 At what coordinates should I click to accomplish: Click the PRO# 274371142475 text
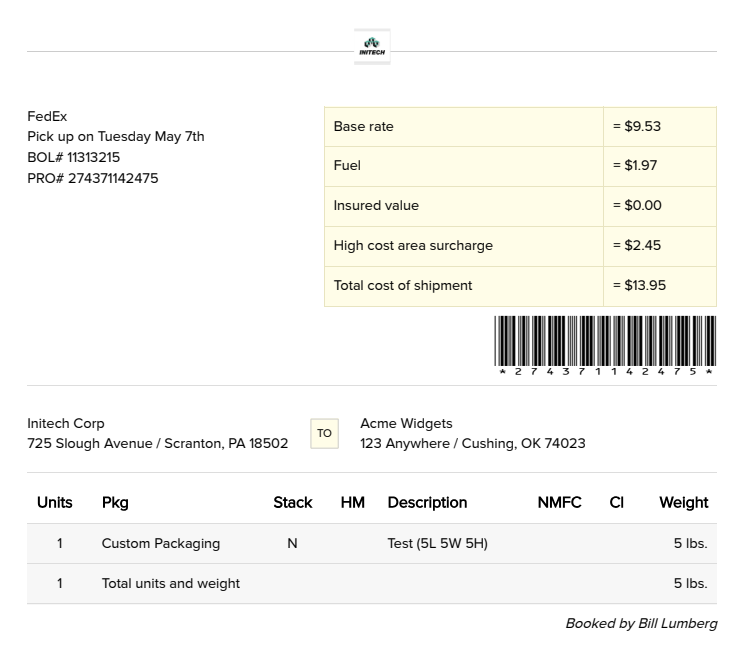pos(92,178)
